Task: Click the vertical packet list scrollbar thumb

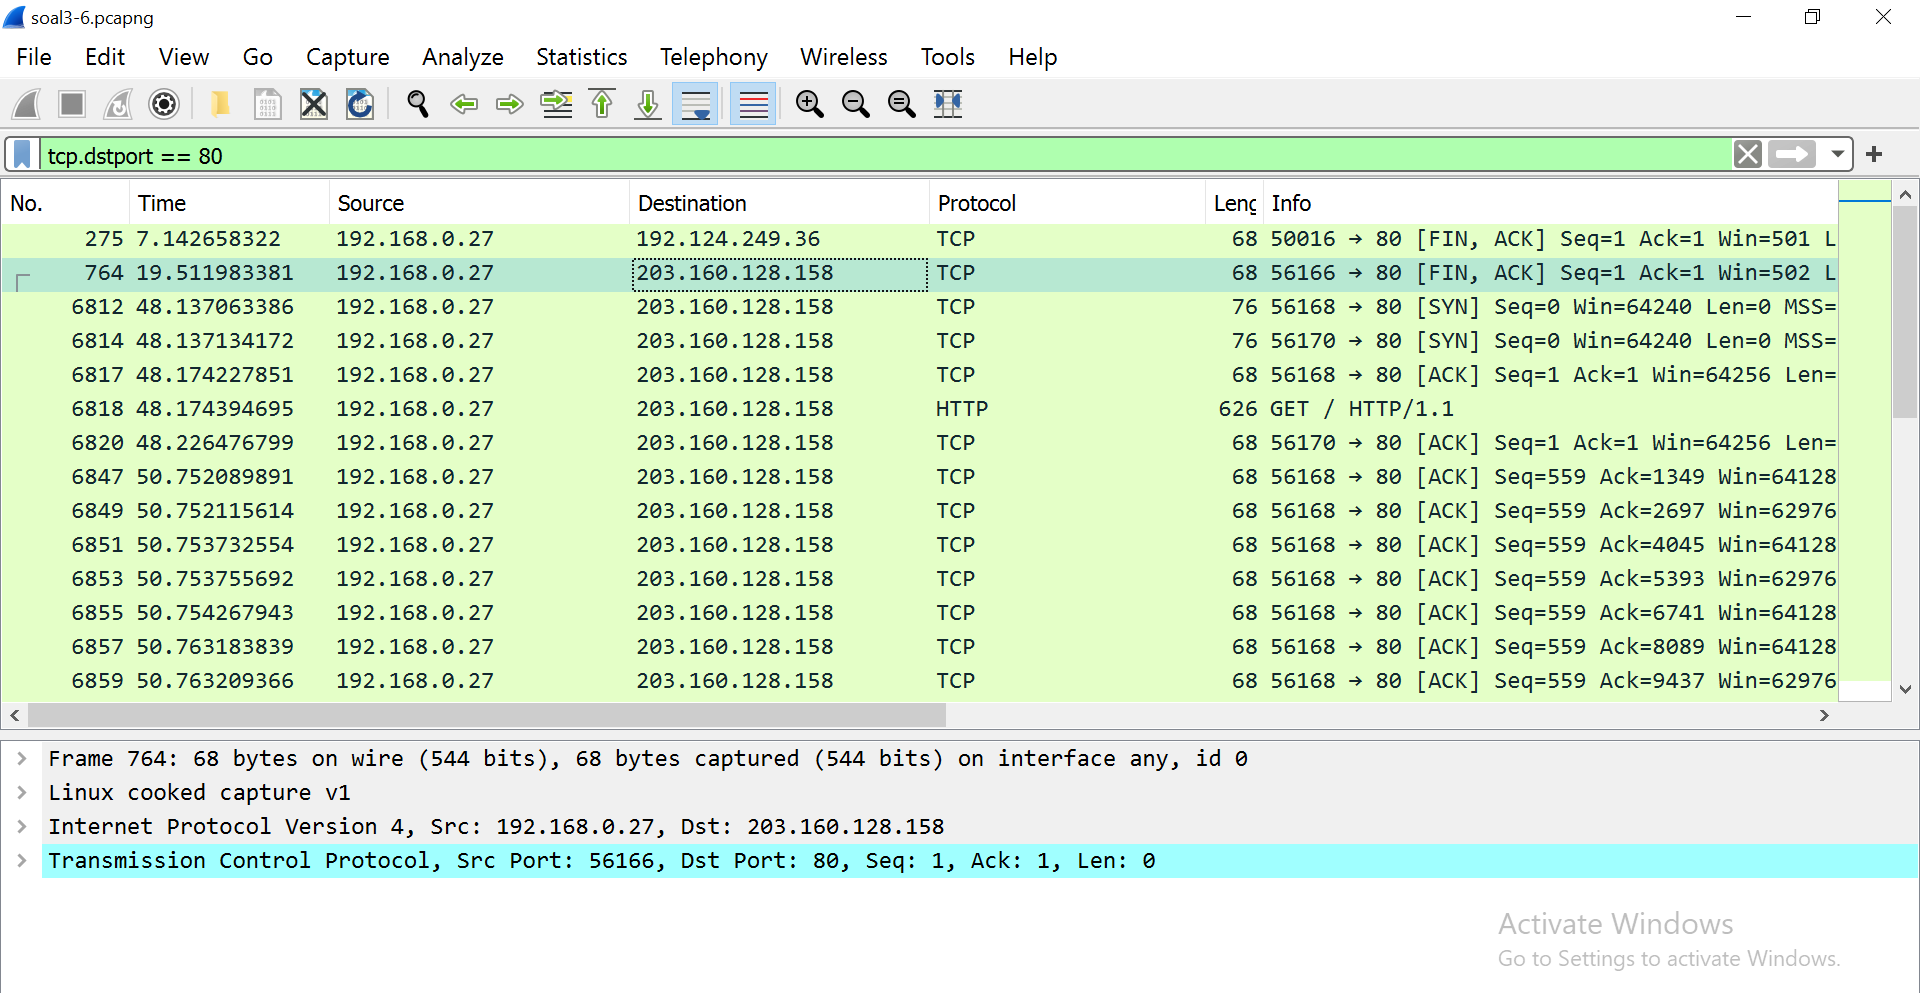Action: pyautogui.click(x=1905, y=312)
